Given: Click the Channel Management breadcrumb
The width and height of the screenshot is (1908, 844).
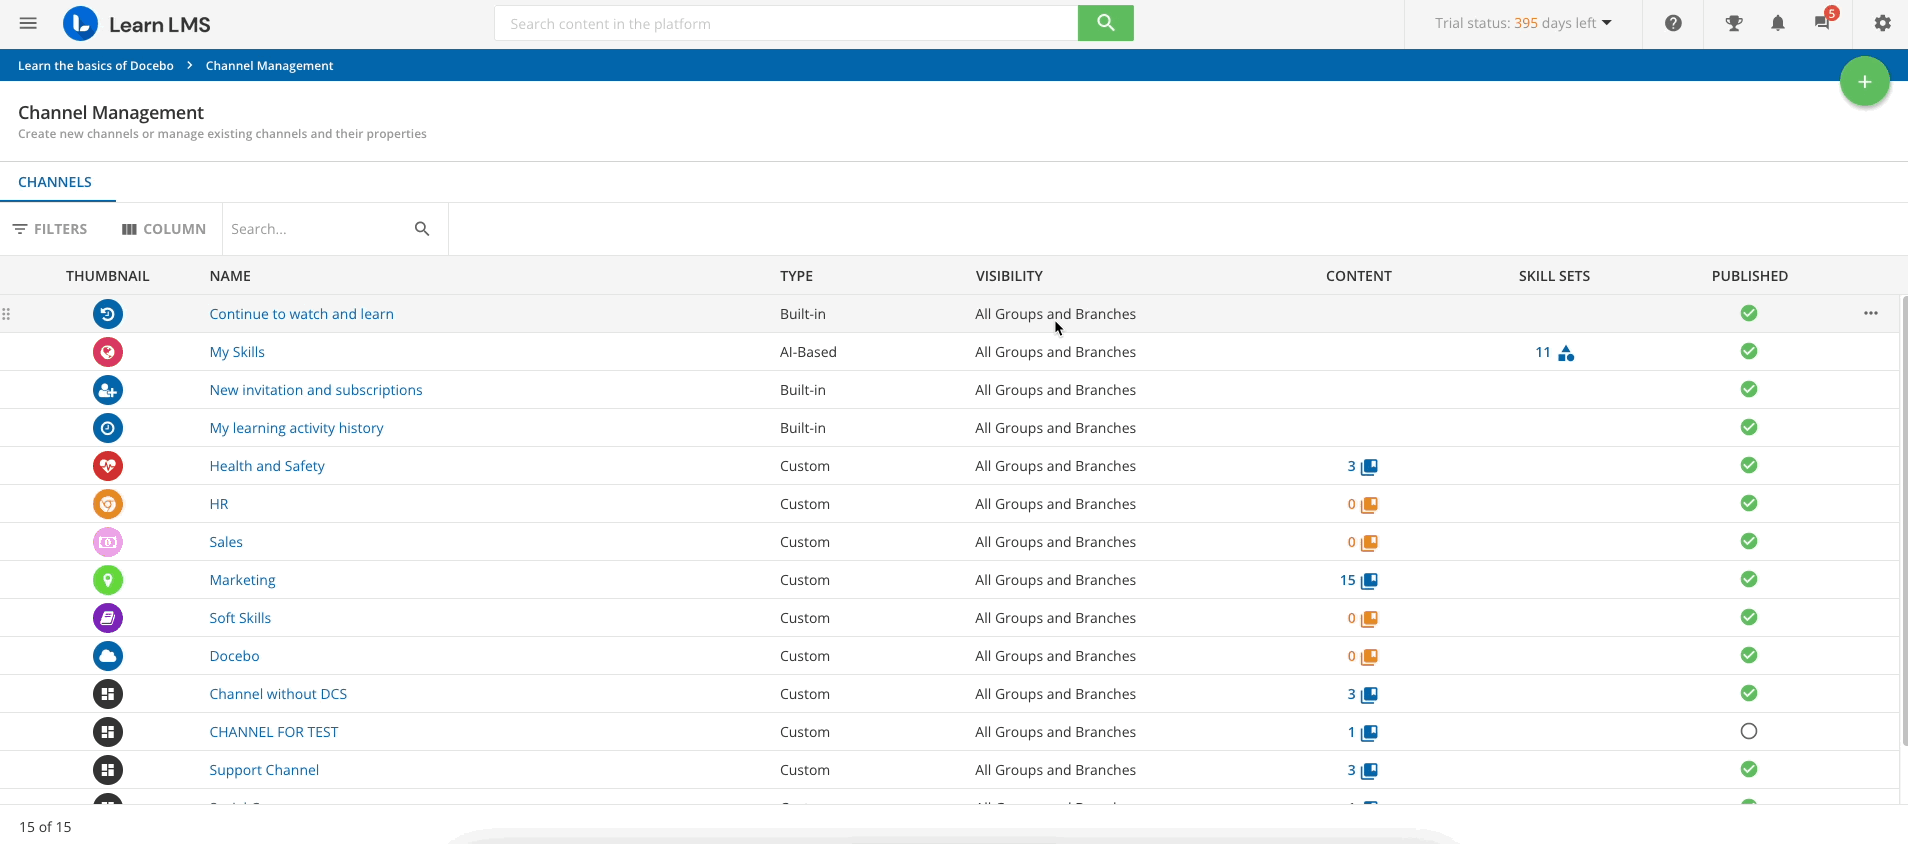Looking at the screenshot, I should point(269,65).
